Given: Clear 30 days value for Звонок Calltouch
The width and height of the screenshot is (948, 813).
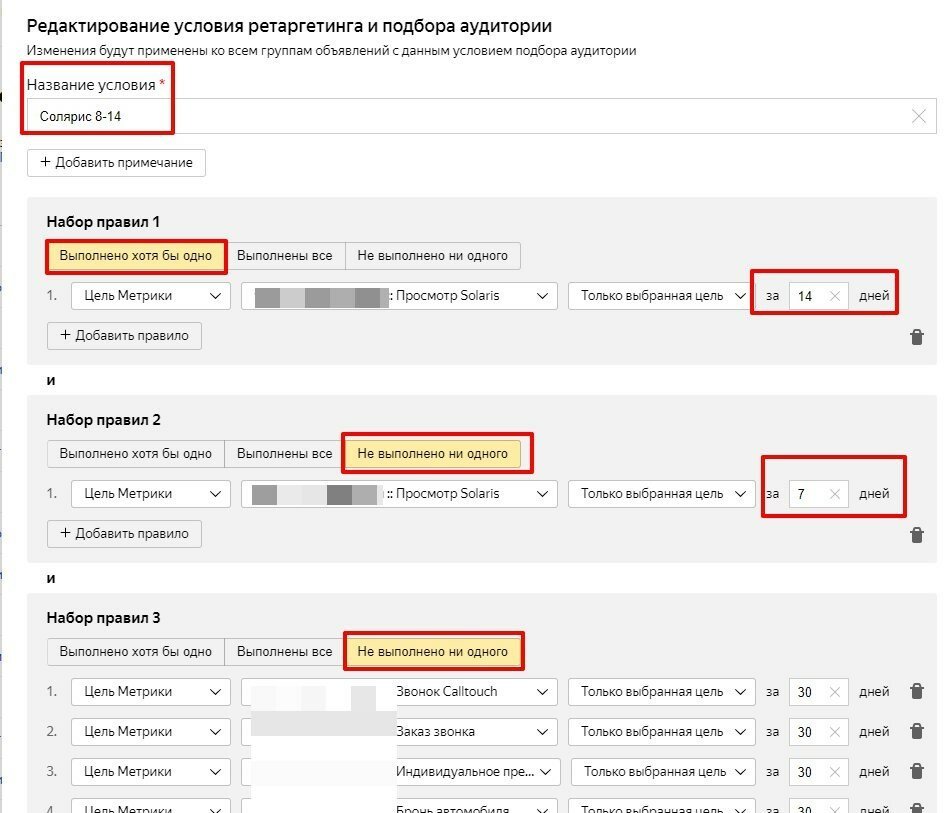Looking at the screenshot, I should 835,692.
